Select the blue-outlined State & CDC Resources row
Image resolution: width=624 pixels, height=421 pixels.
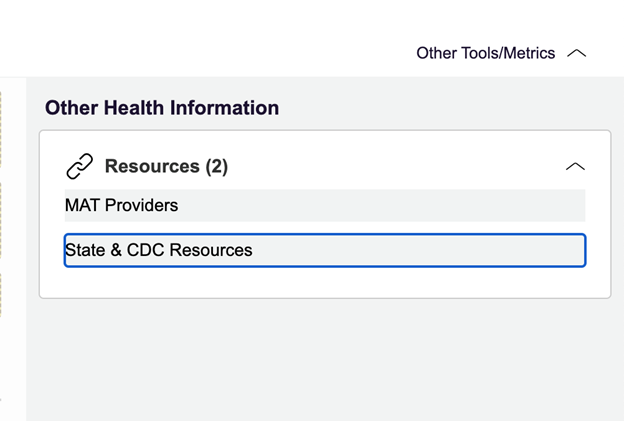coord(325,250)
